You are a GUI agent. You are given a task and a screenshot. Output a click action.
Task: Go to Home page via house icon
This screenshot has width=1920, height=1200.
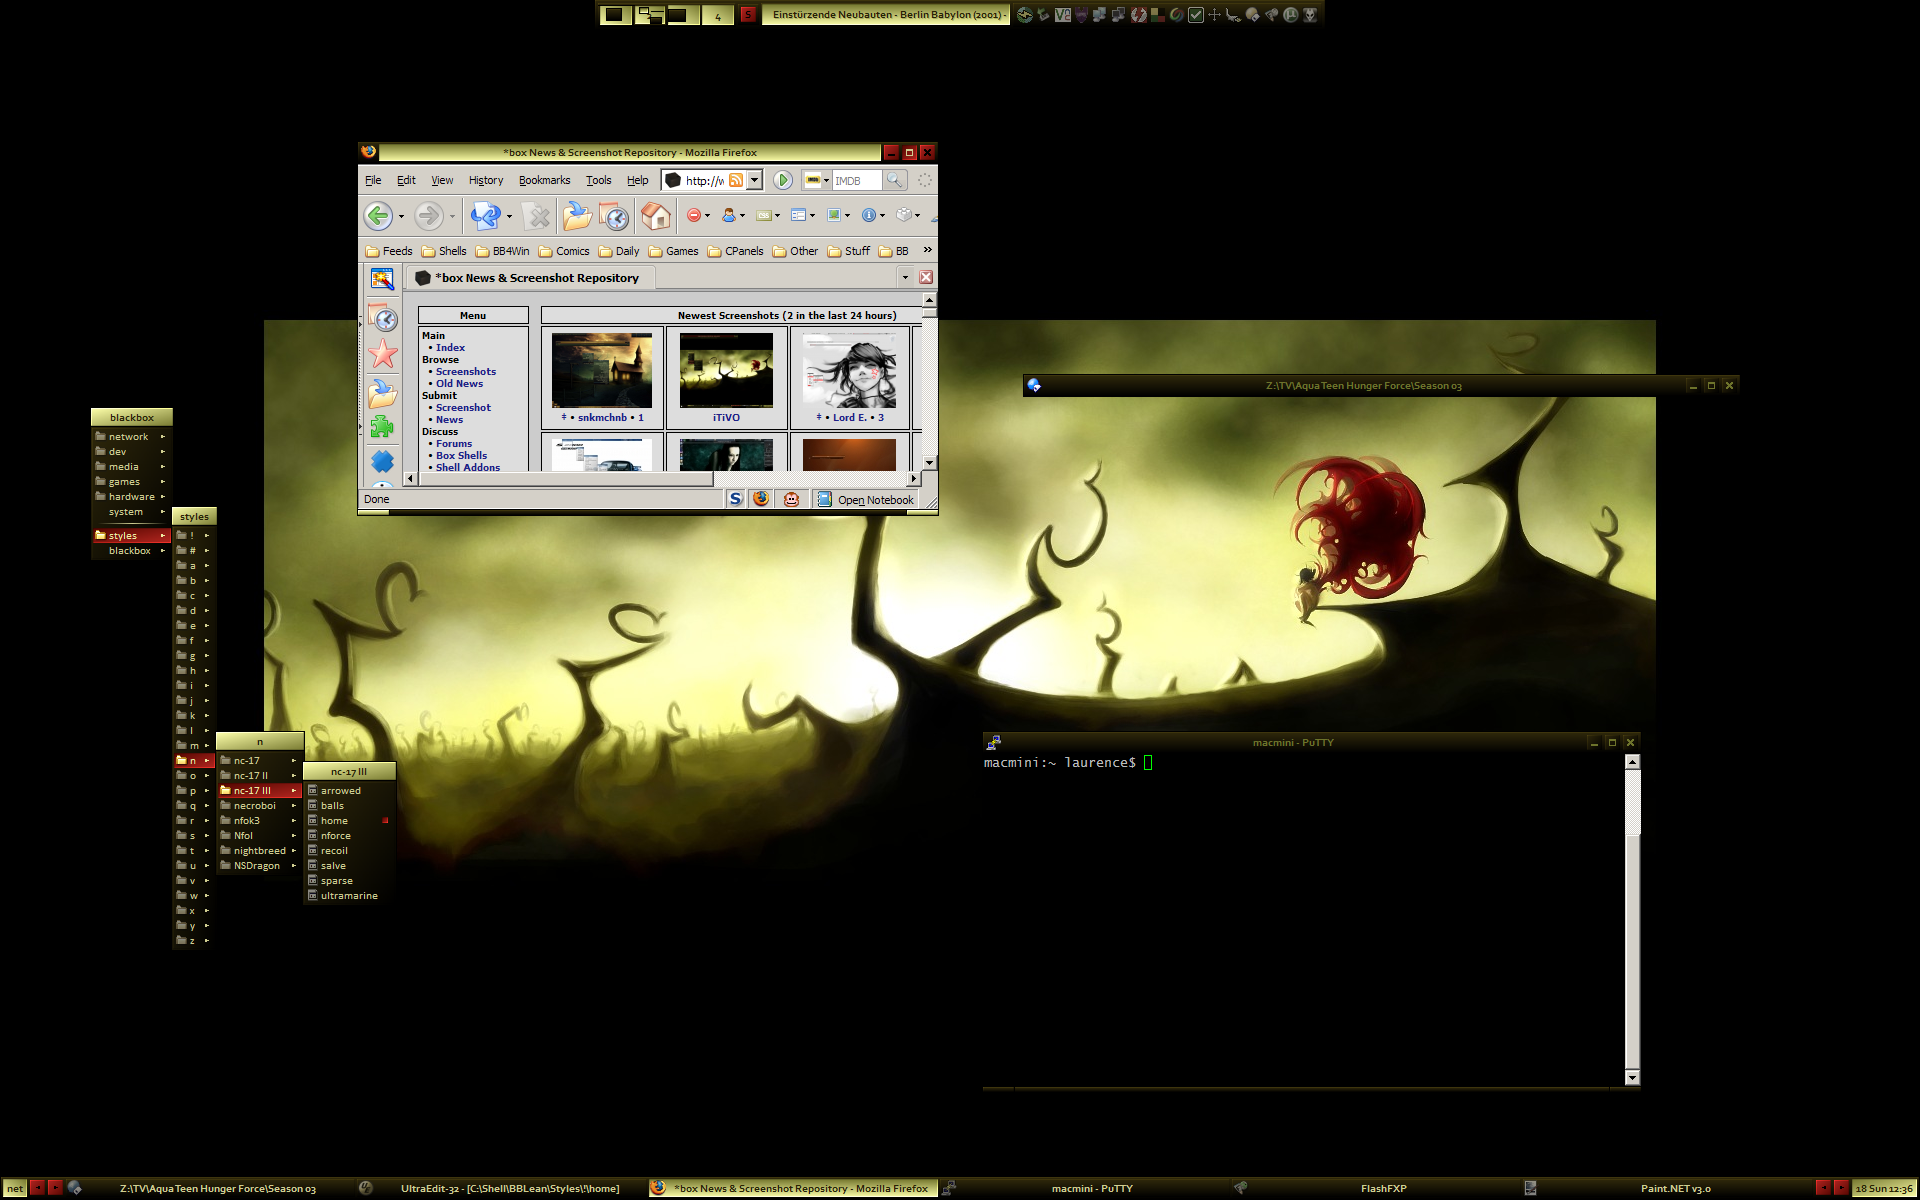click(656, 215)
